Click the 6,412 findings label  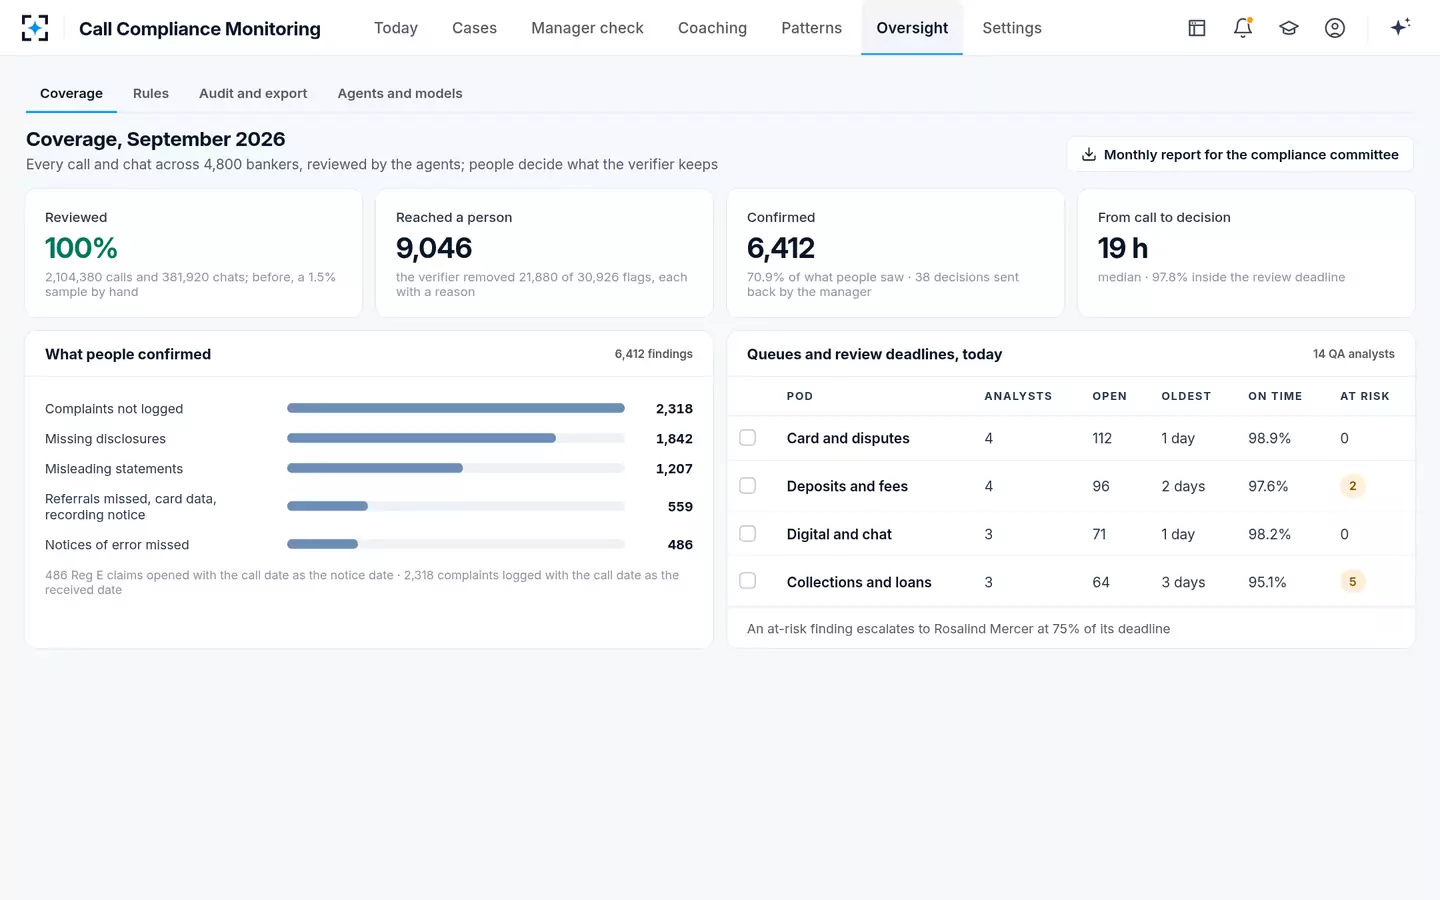(653, 354)
